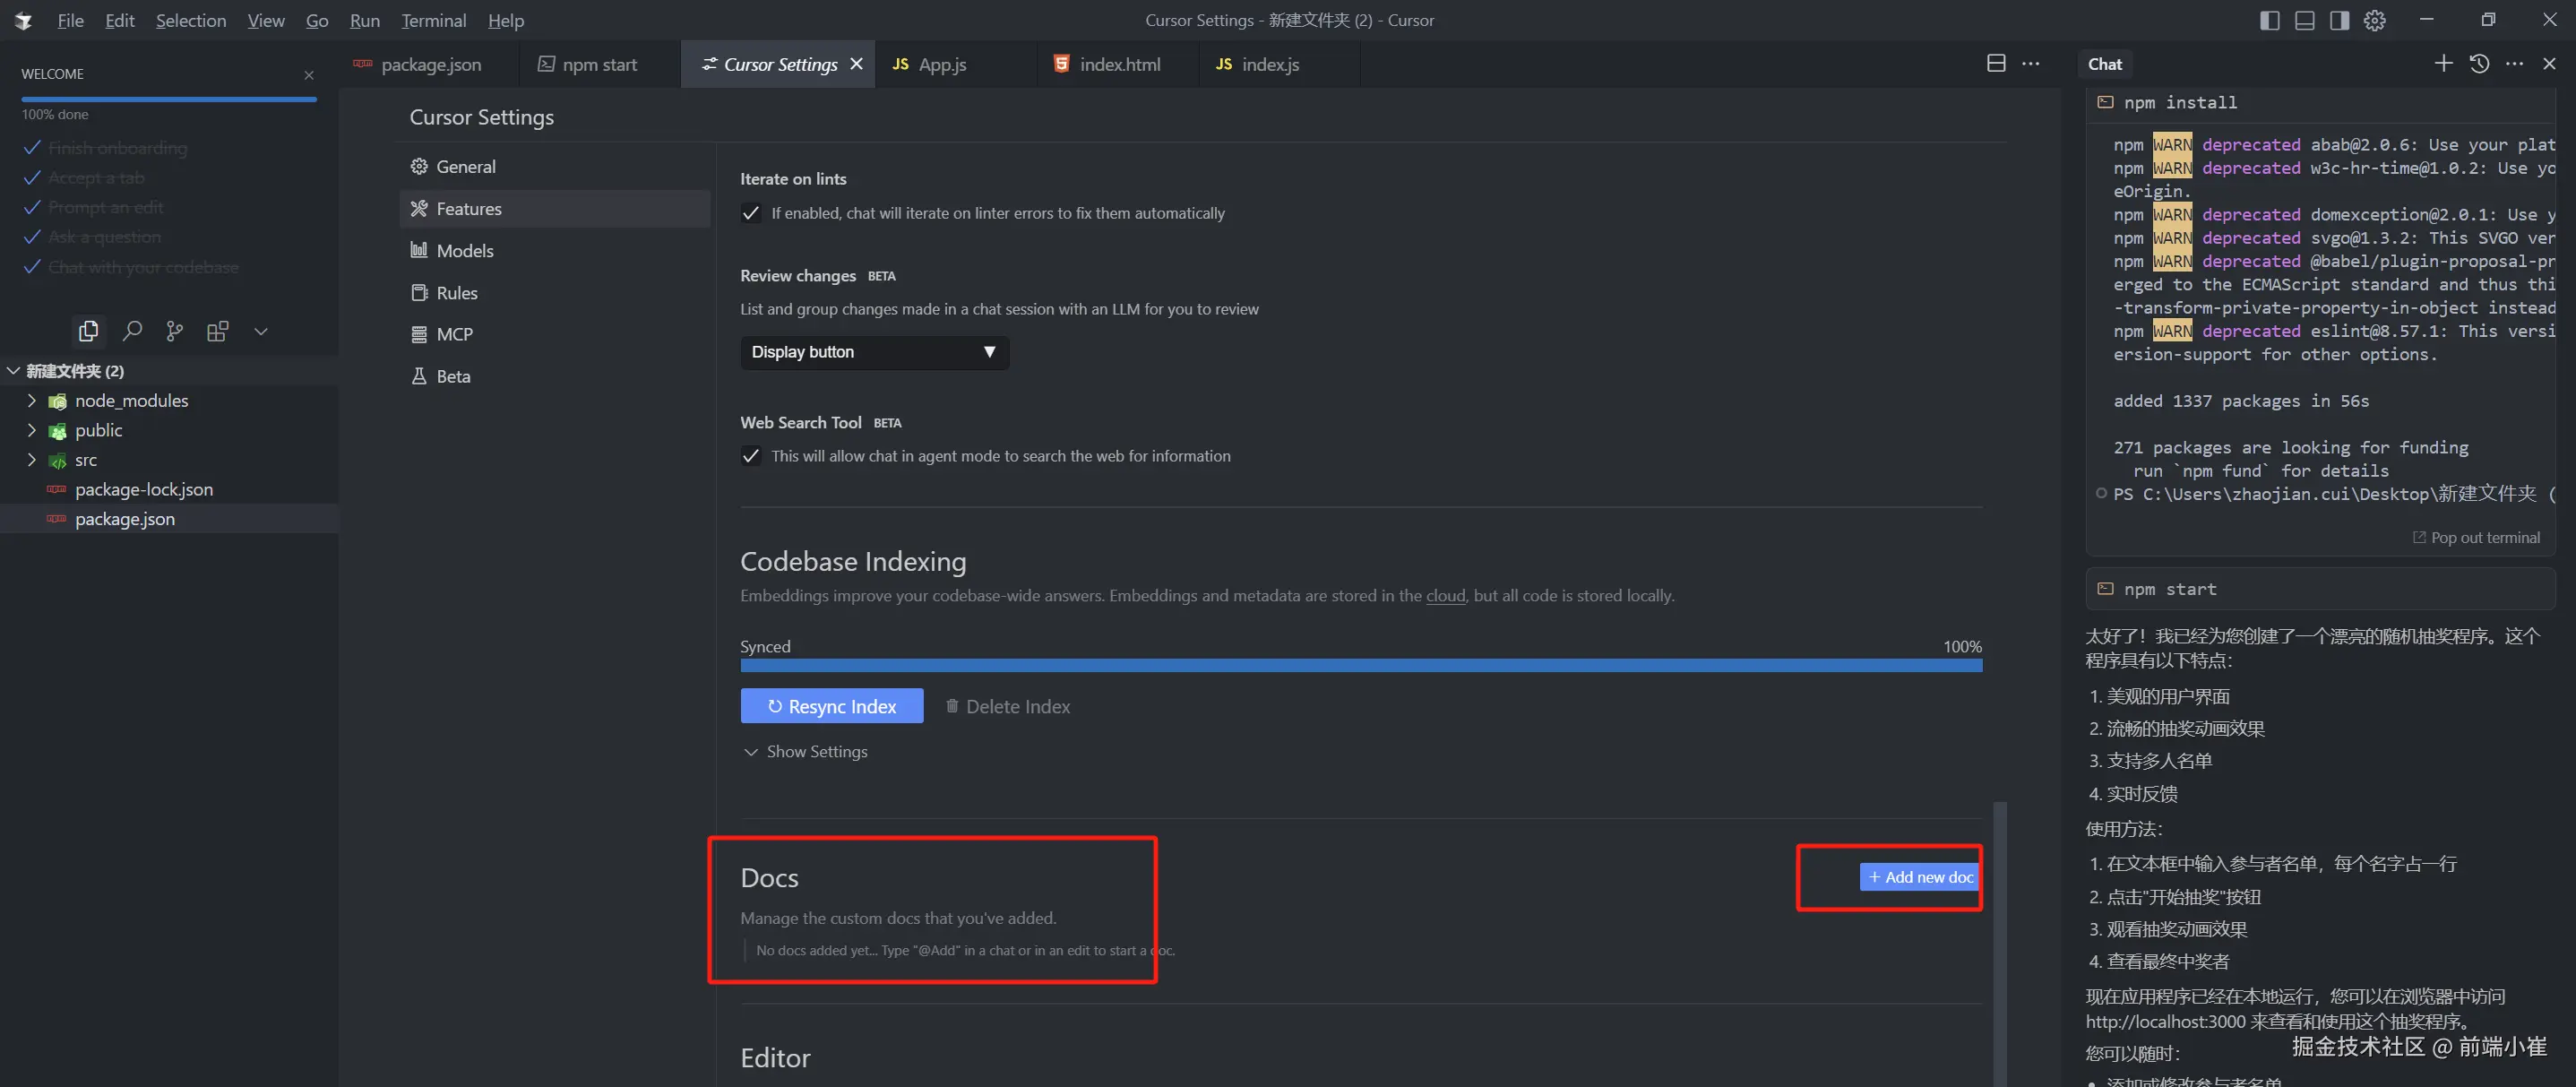
Task: Open the Display button dropdown
Action: click(x=874, y=352)
